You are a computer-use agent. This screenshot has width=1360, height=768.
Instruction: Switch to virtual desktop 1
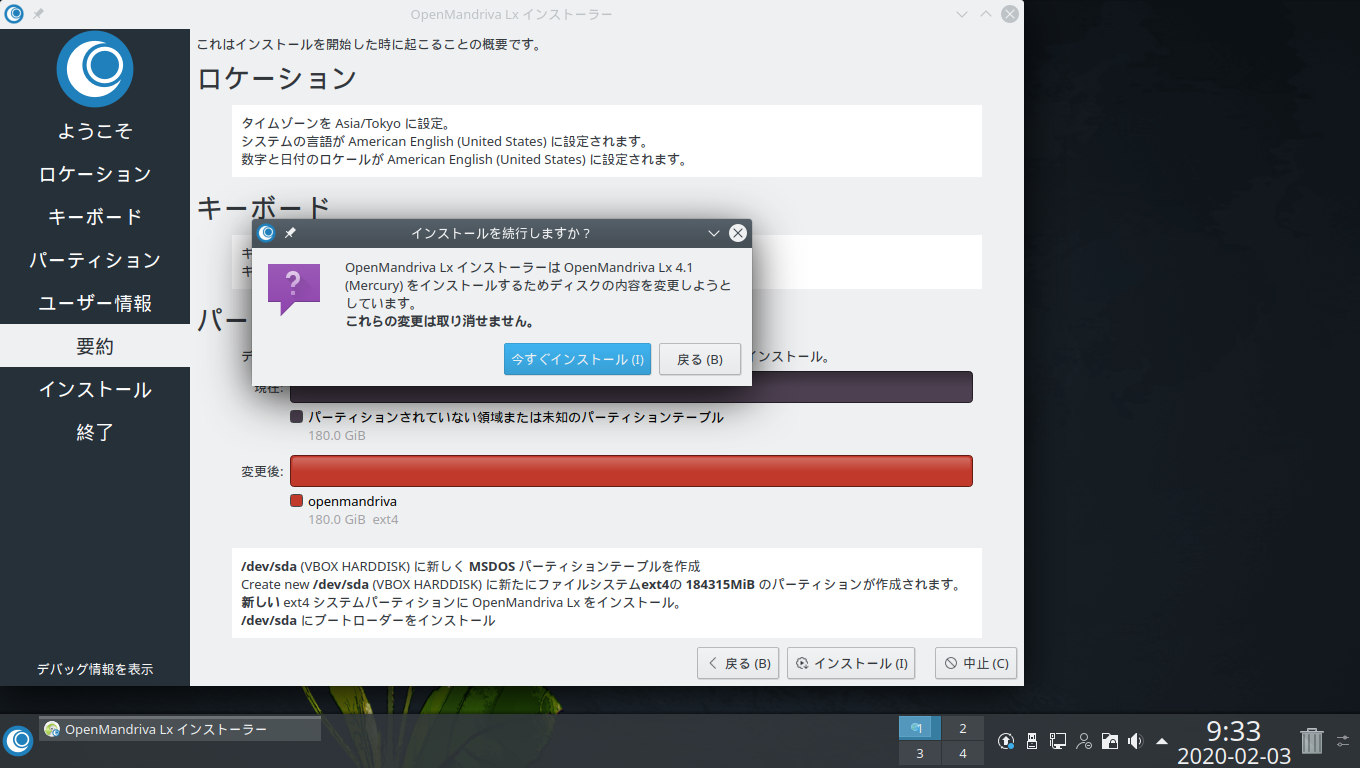[x=919, y=728]
